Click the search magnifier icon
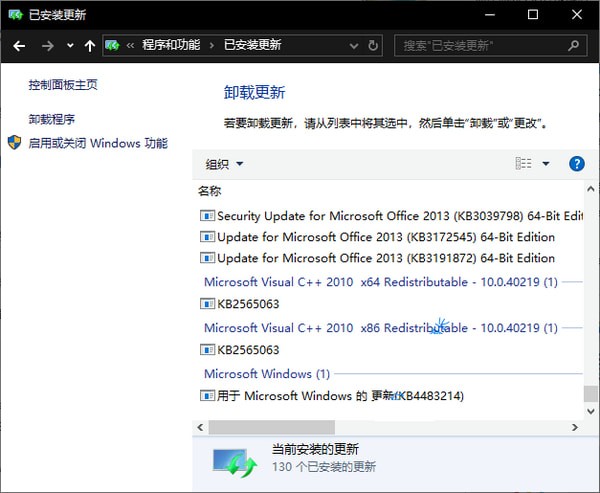This screenshot has height=493, width=600. pos(574,45)
